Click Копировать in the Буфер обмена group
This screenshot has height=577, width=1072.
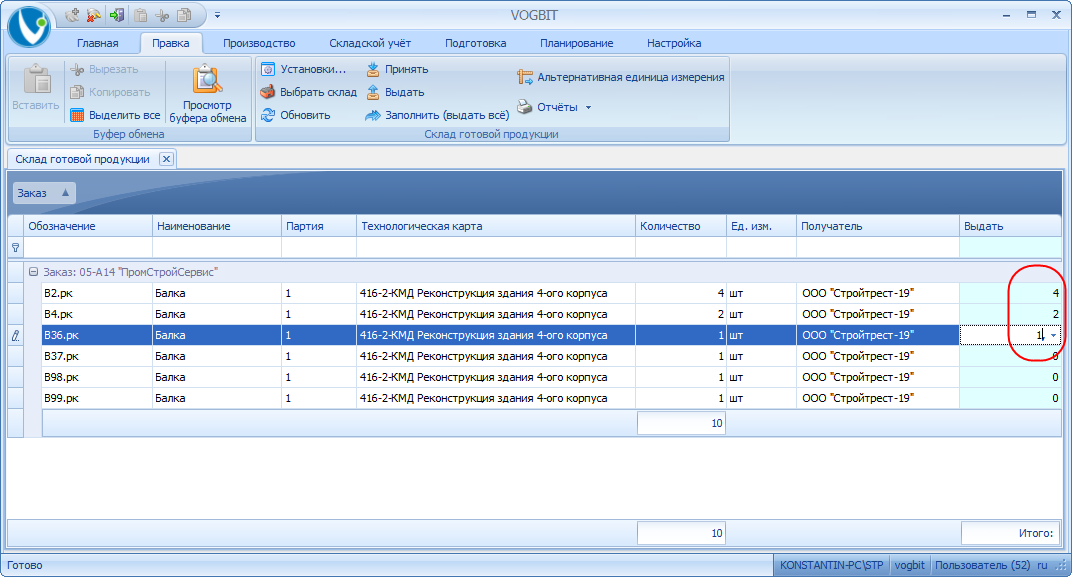coord(110,92)
